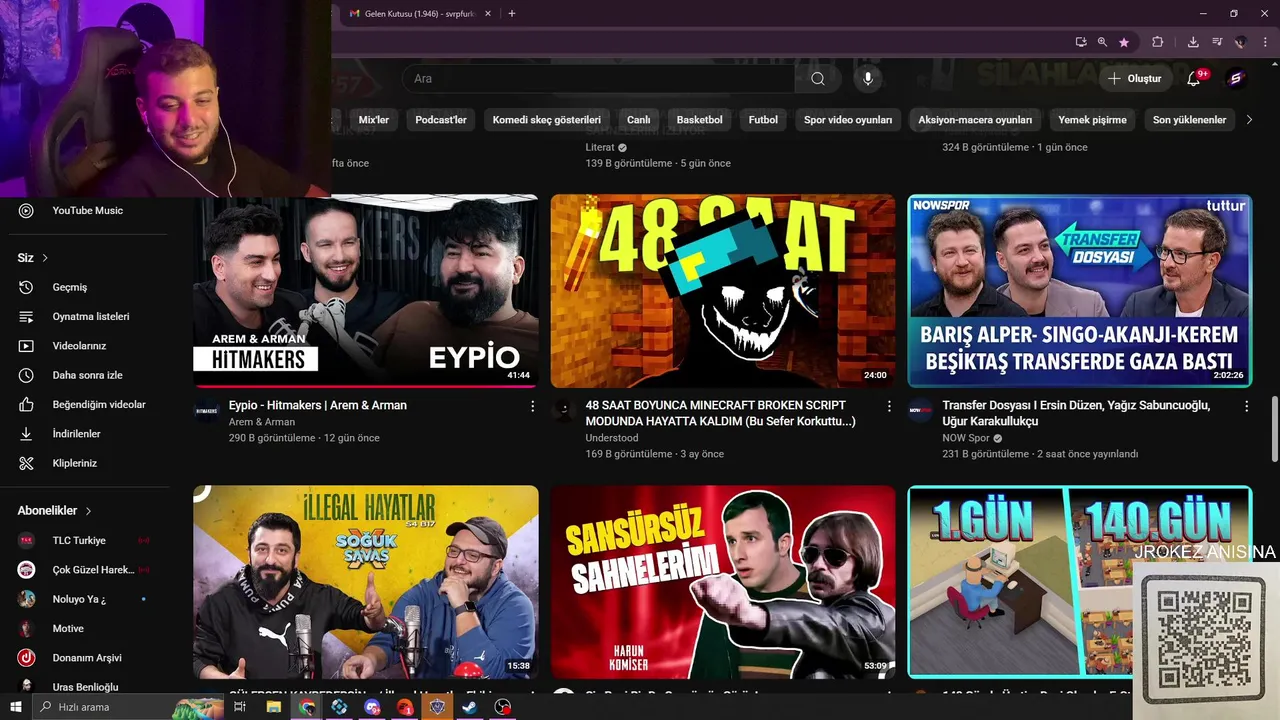Select the Yemek pişirme chip
Image resolution: width=1280 pixels, height=720 pixels.
1092,120
